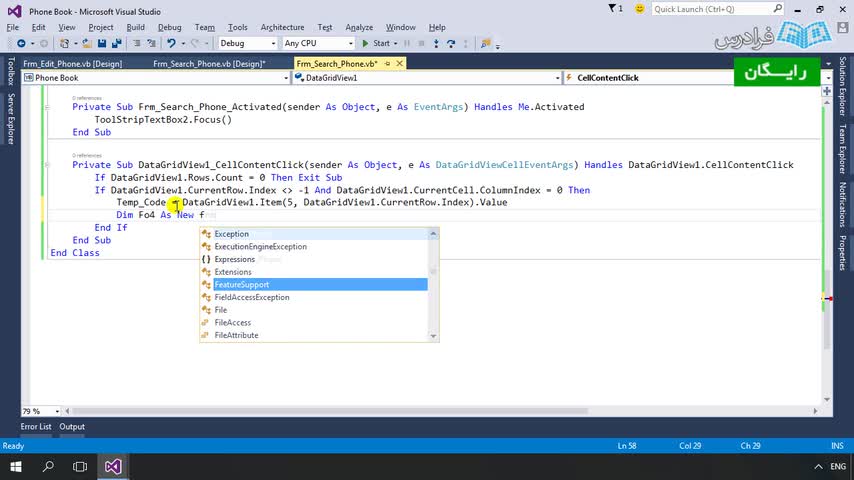Click the ENG language indicator
Screen dimensions: 854x480
click(x=838, y=466)
